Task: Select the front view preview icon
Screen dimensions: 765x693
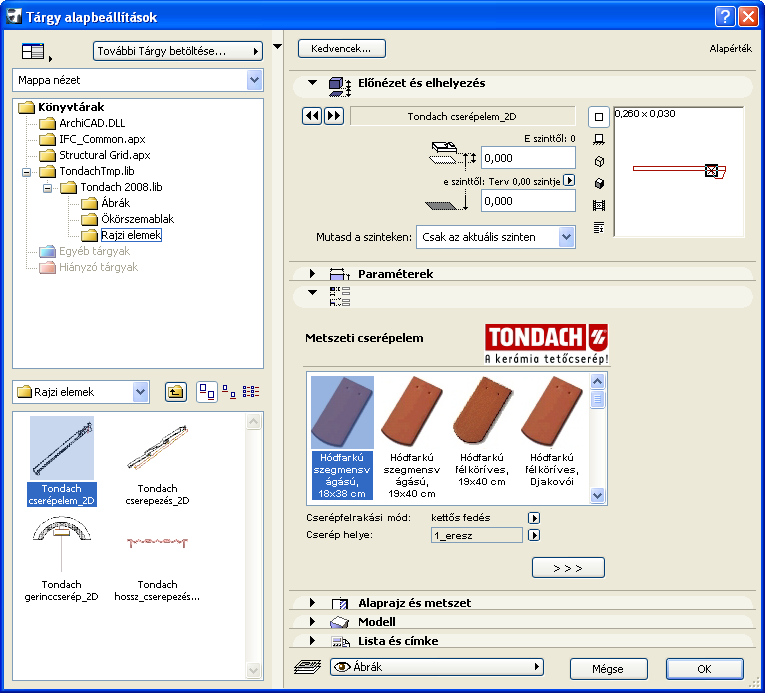Action: pyautogui.click(x=599, y=140)
